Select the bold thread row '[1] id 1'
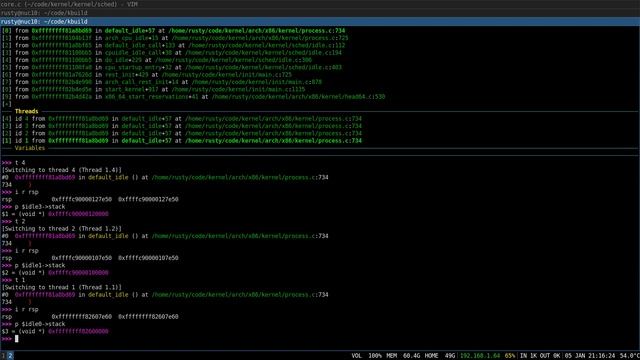Viewport: 640px width, 360px height. [x=182, y=141]
